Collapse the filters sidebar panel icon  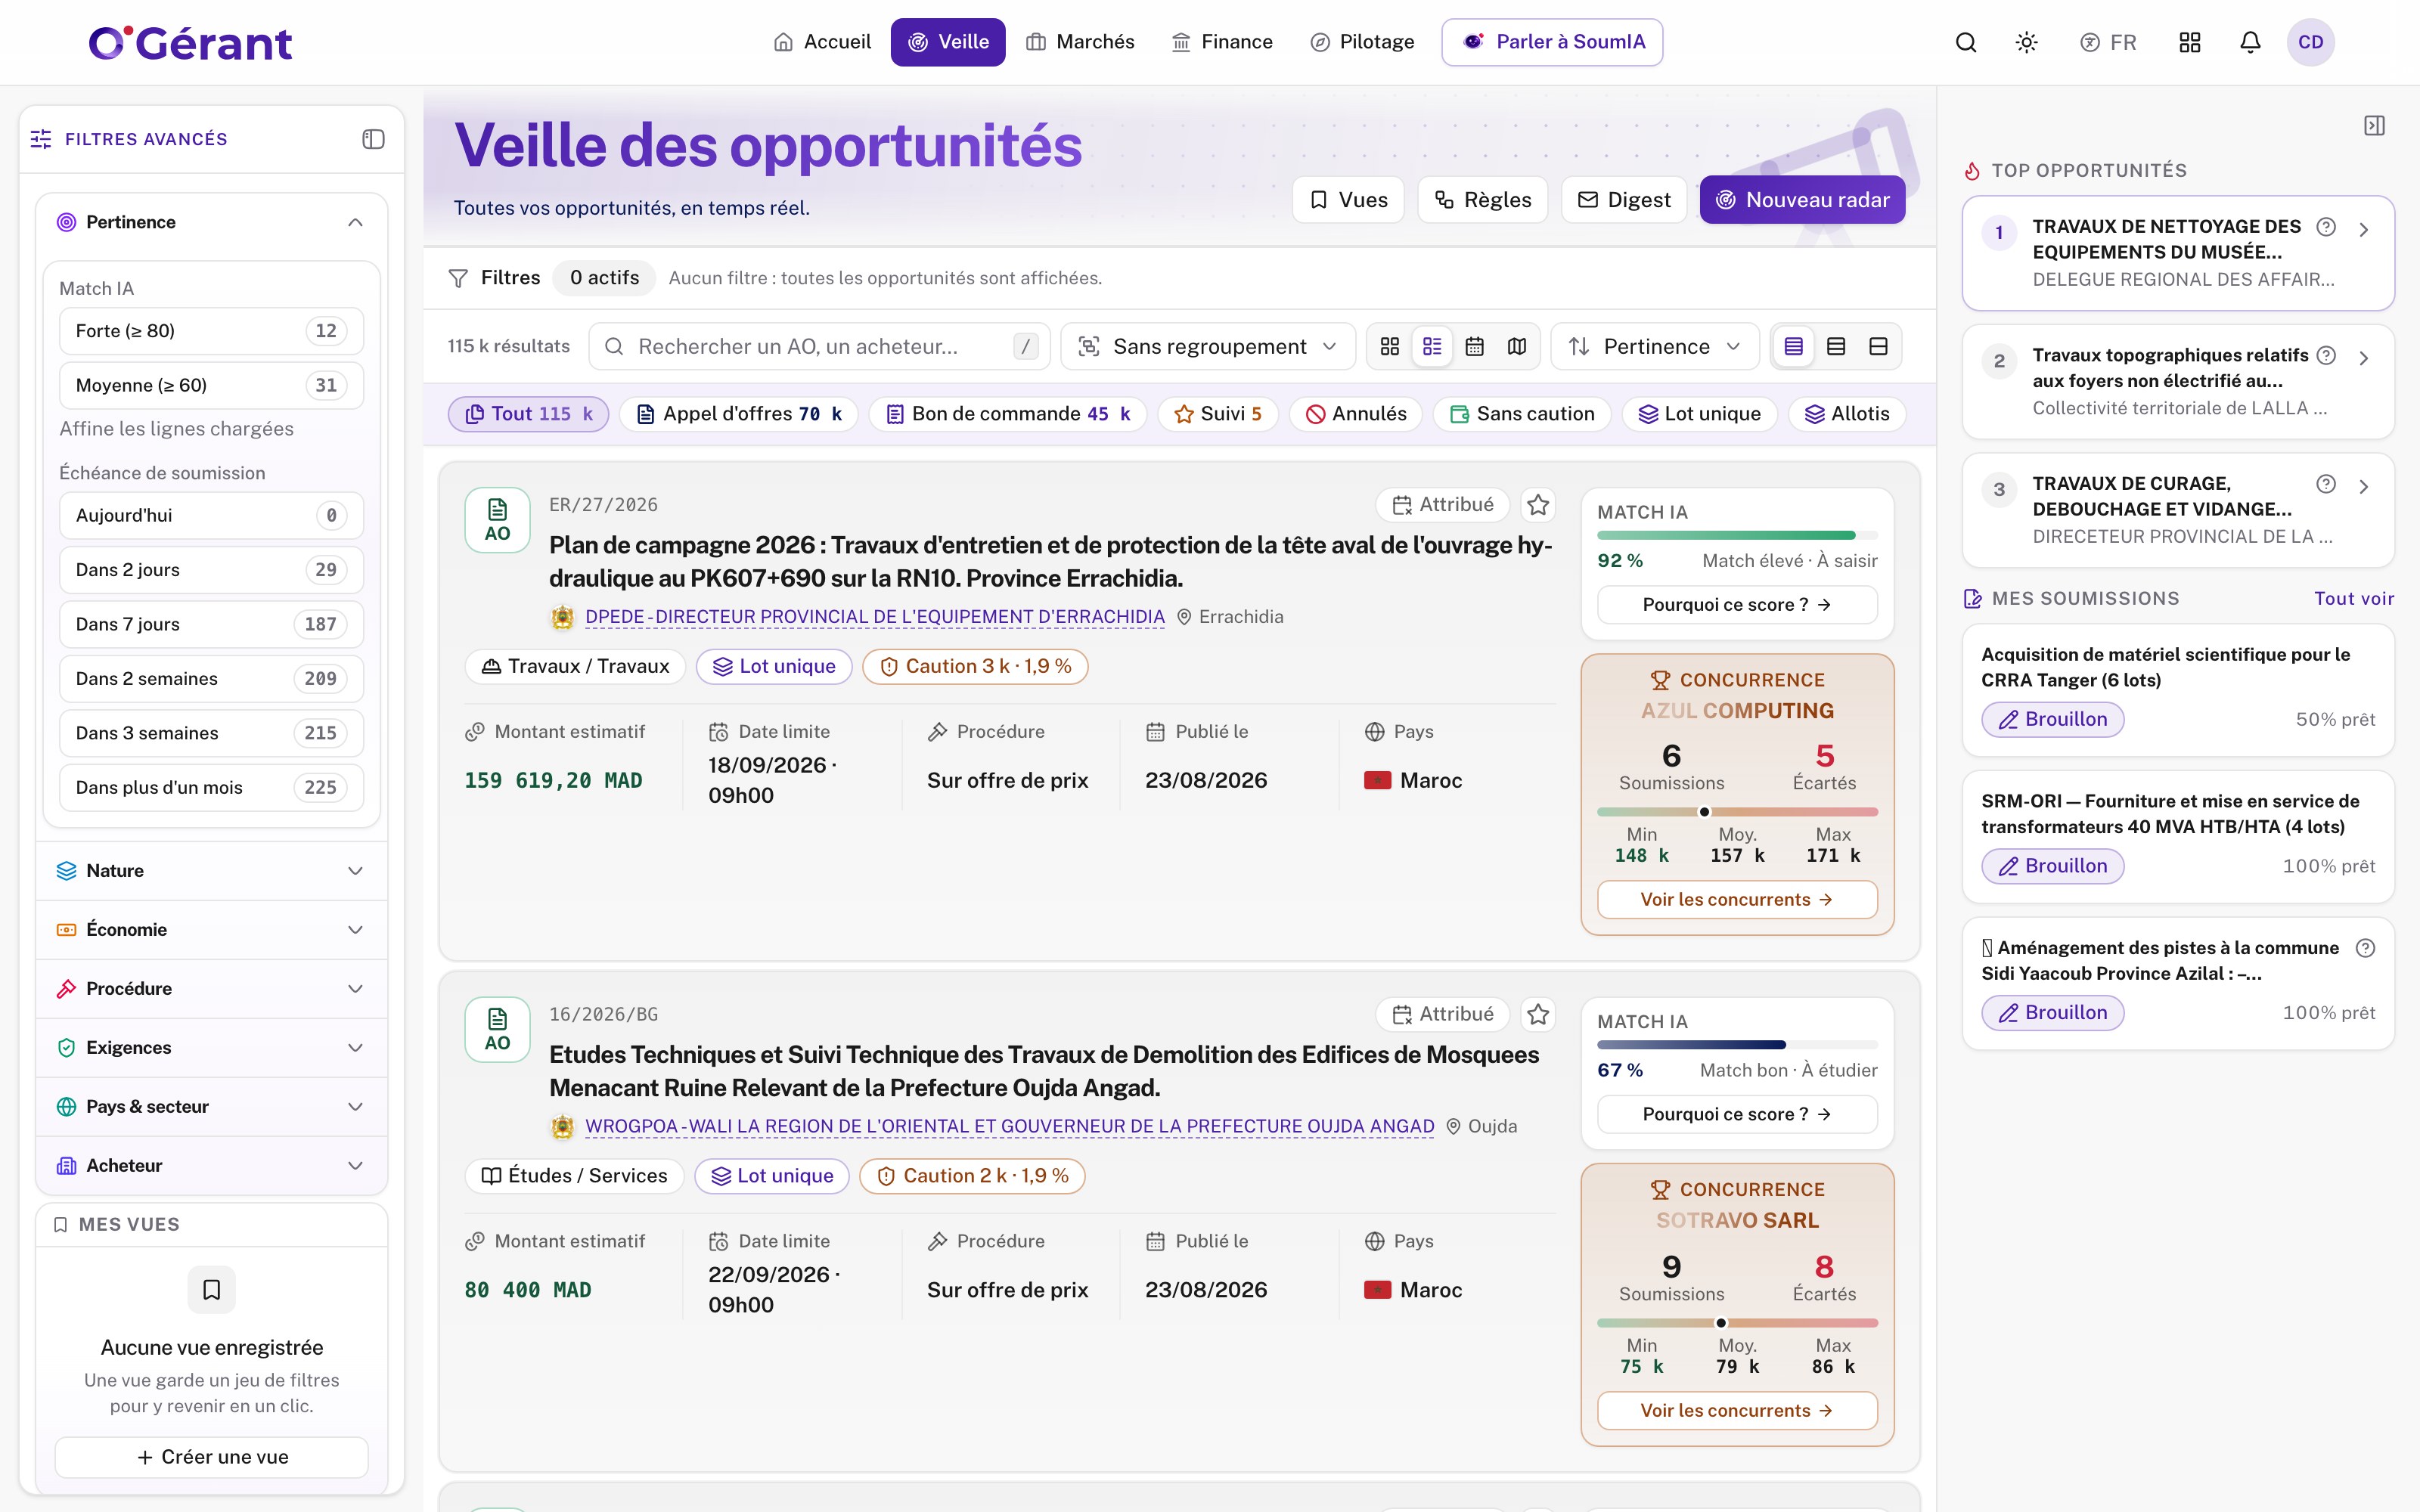pos(373,139)
